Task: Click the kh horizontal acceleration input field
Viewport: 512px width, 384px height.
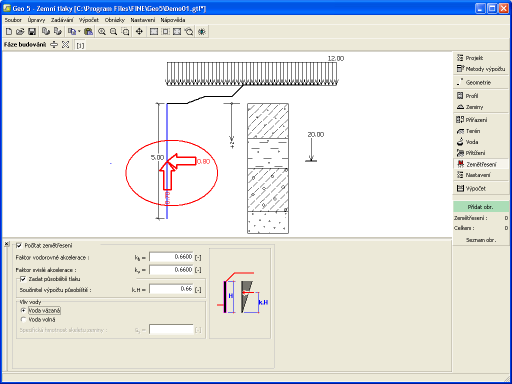Action: click(171, 257)
